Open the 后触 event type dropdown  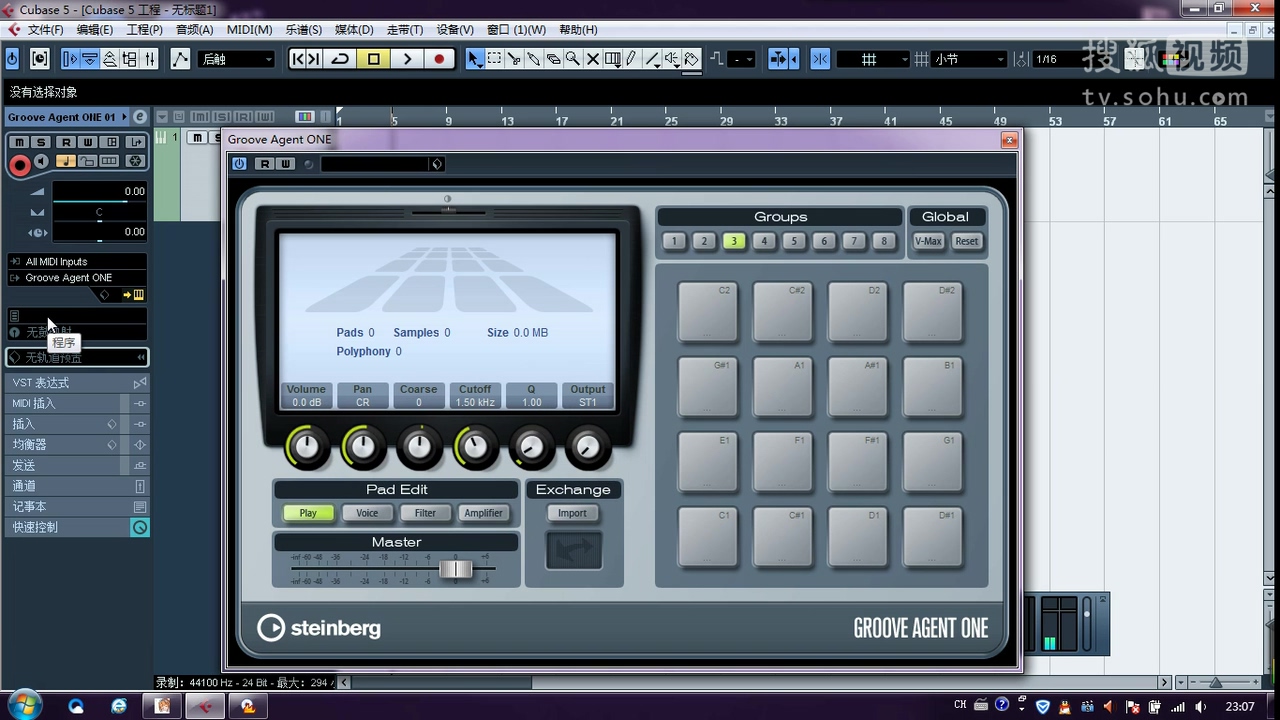click(x=236, y=58)
